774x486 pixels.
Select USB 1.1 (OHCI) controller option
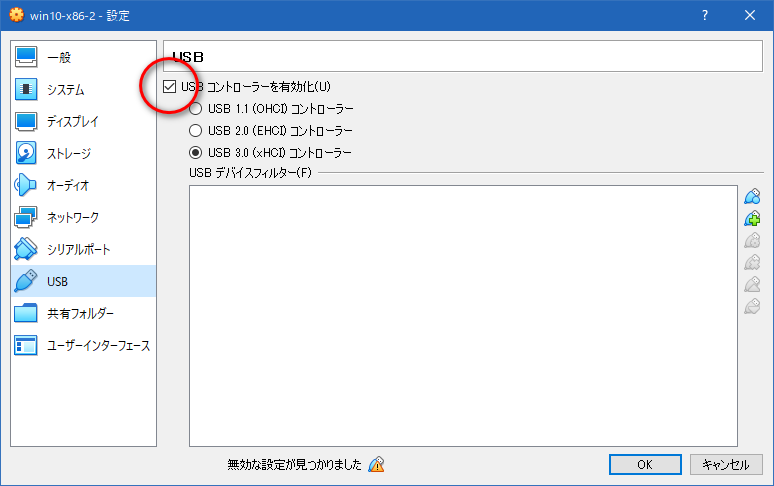(x=196, y=109)
